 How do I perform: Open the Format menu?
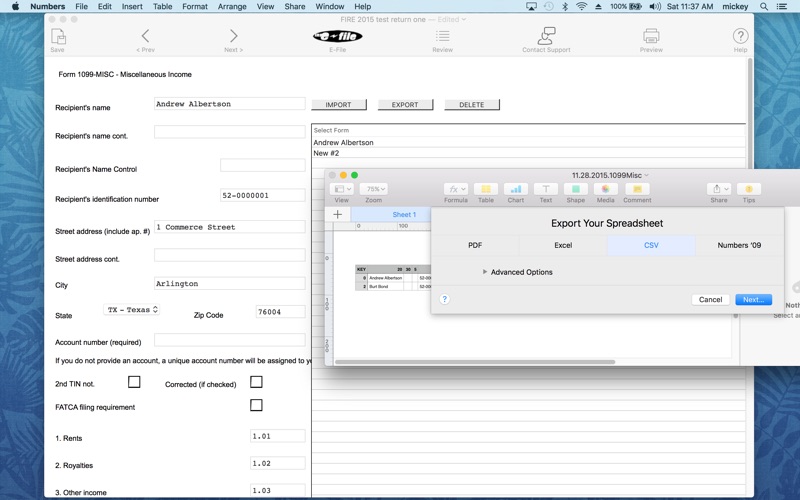[x=195, y=7]
